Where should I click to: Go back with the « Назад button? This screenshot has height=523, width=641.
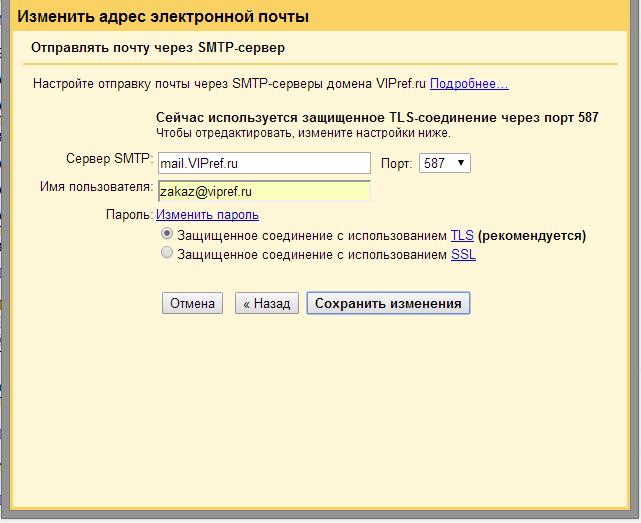tap(264, 304)
